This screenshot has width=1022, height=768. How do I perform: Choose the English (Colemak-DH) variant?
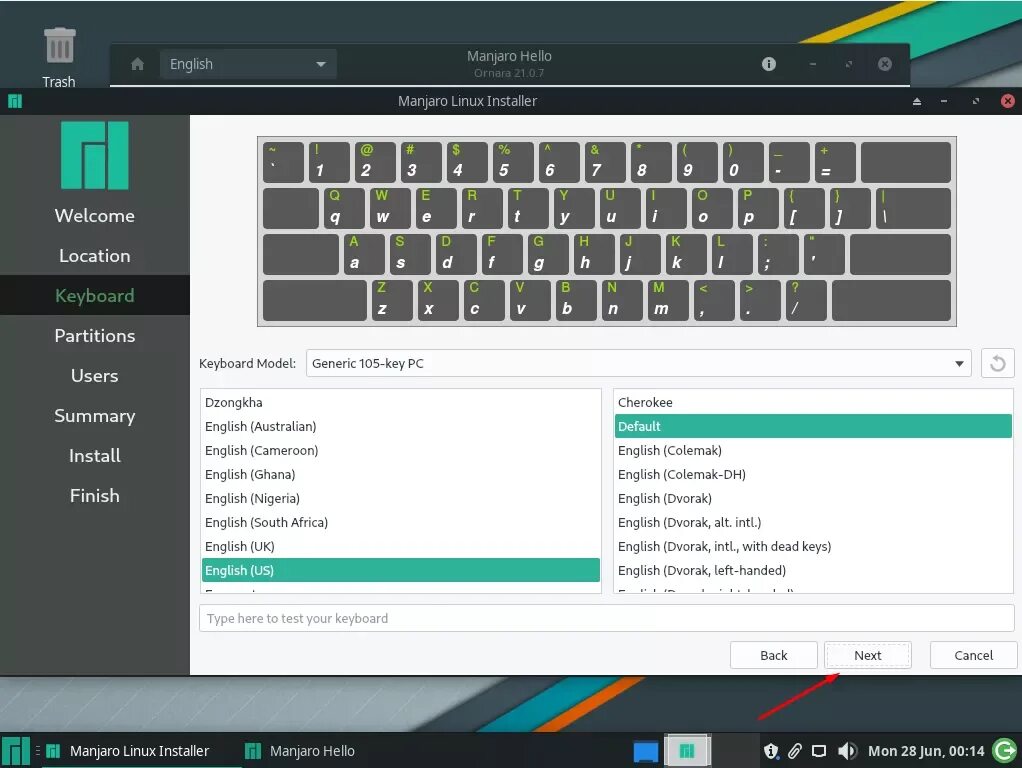pyautogui.click(x=813, y=475)
